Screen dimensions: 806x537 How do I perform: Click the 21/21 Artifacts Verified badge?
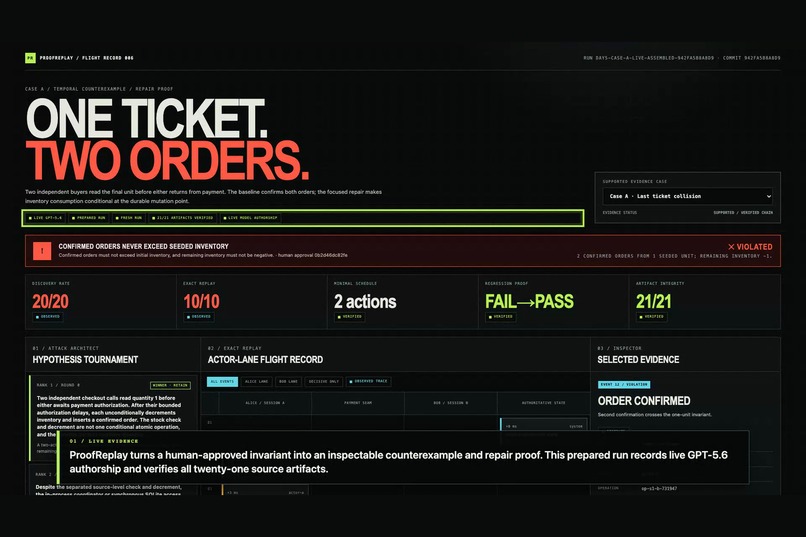(182, 218)
